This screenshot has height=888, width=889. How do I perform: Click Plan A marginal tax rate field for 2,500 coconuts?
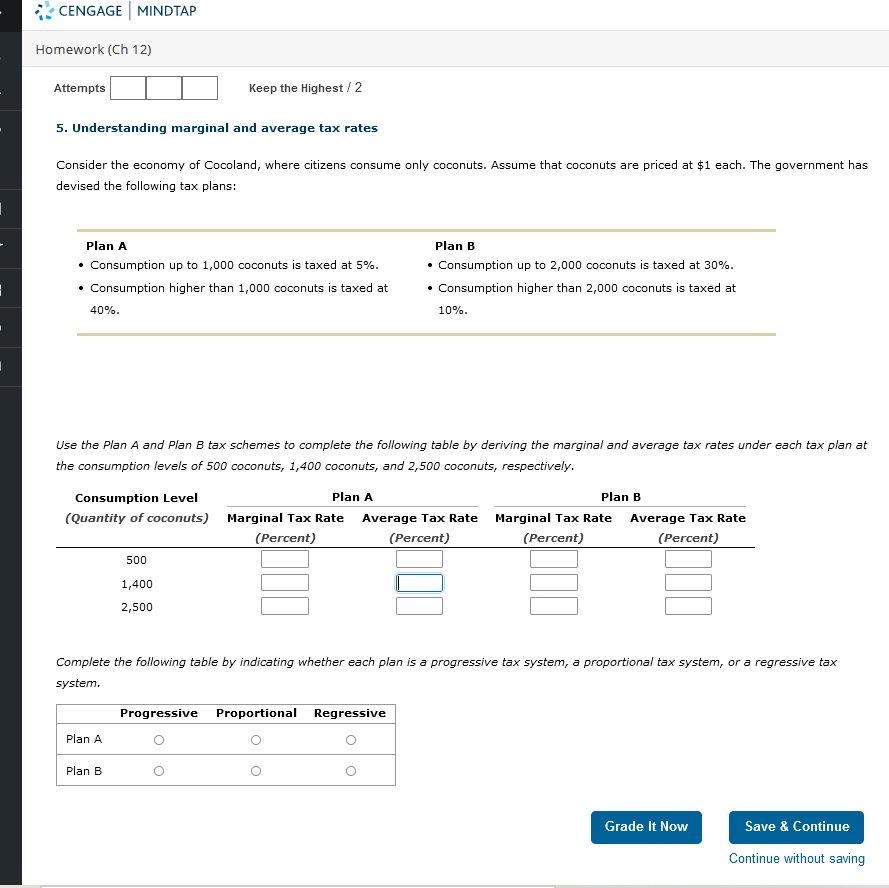point(285,605)
